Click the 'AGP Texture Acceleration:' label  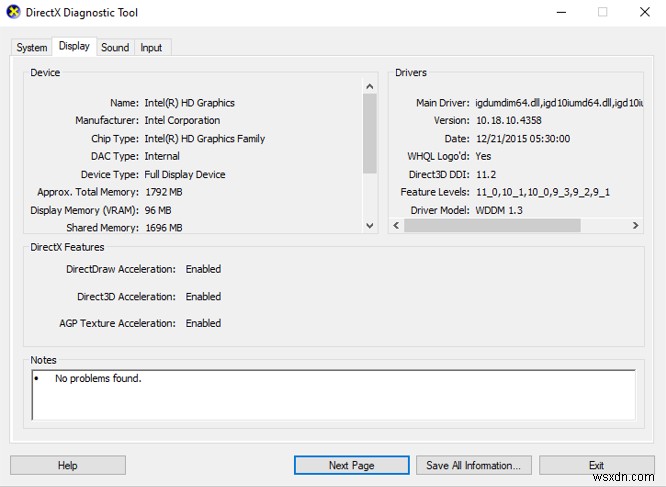coord(118,323)
